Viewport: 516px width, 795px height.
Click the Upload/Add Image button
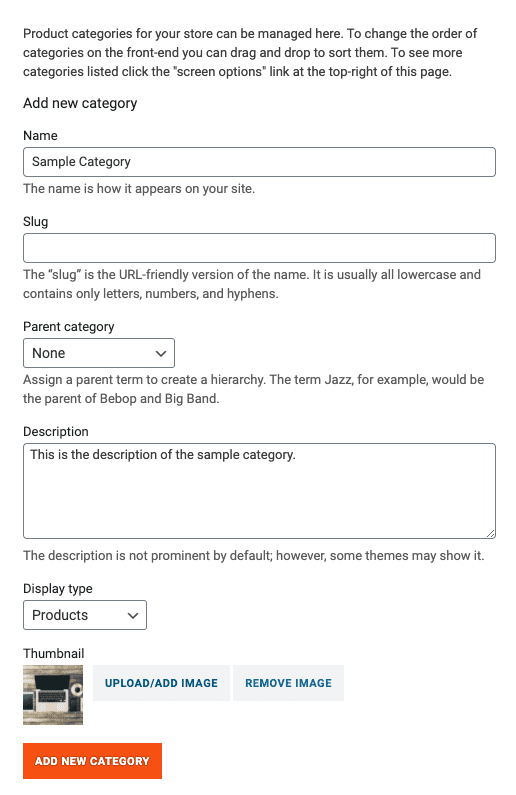coord(161,683)
